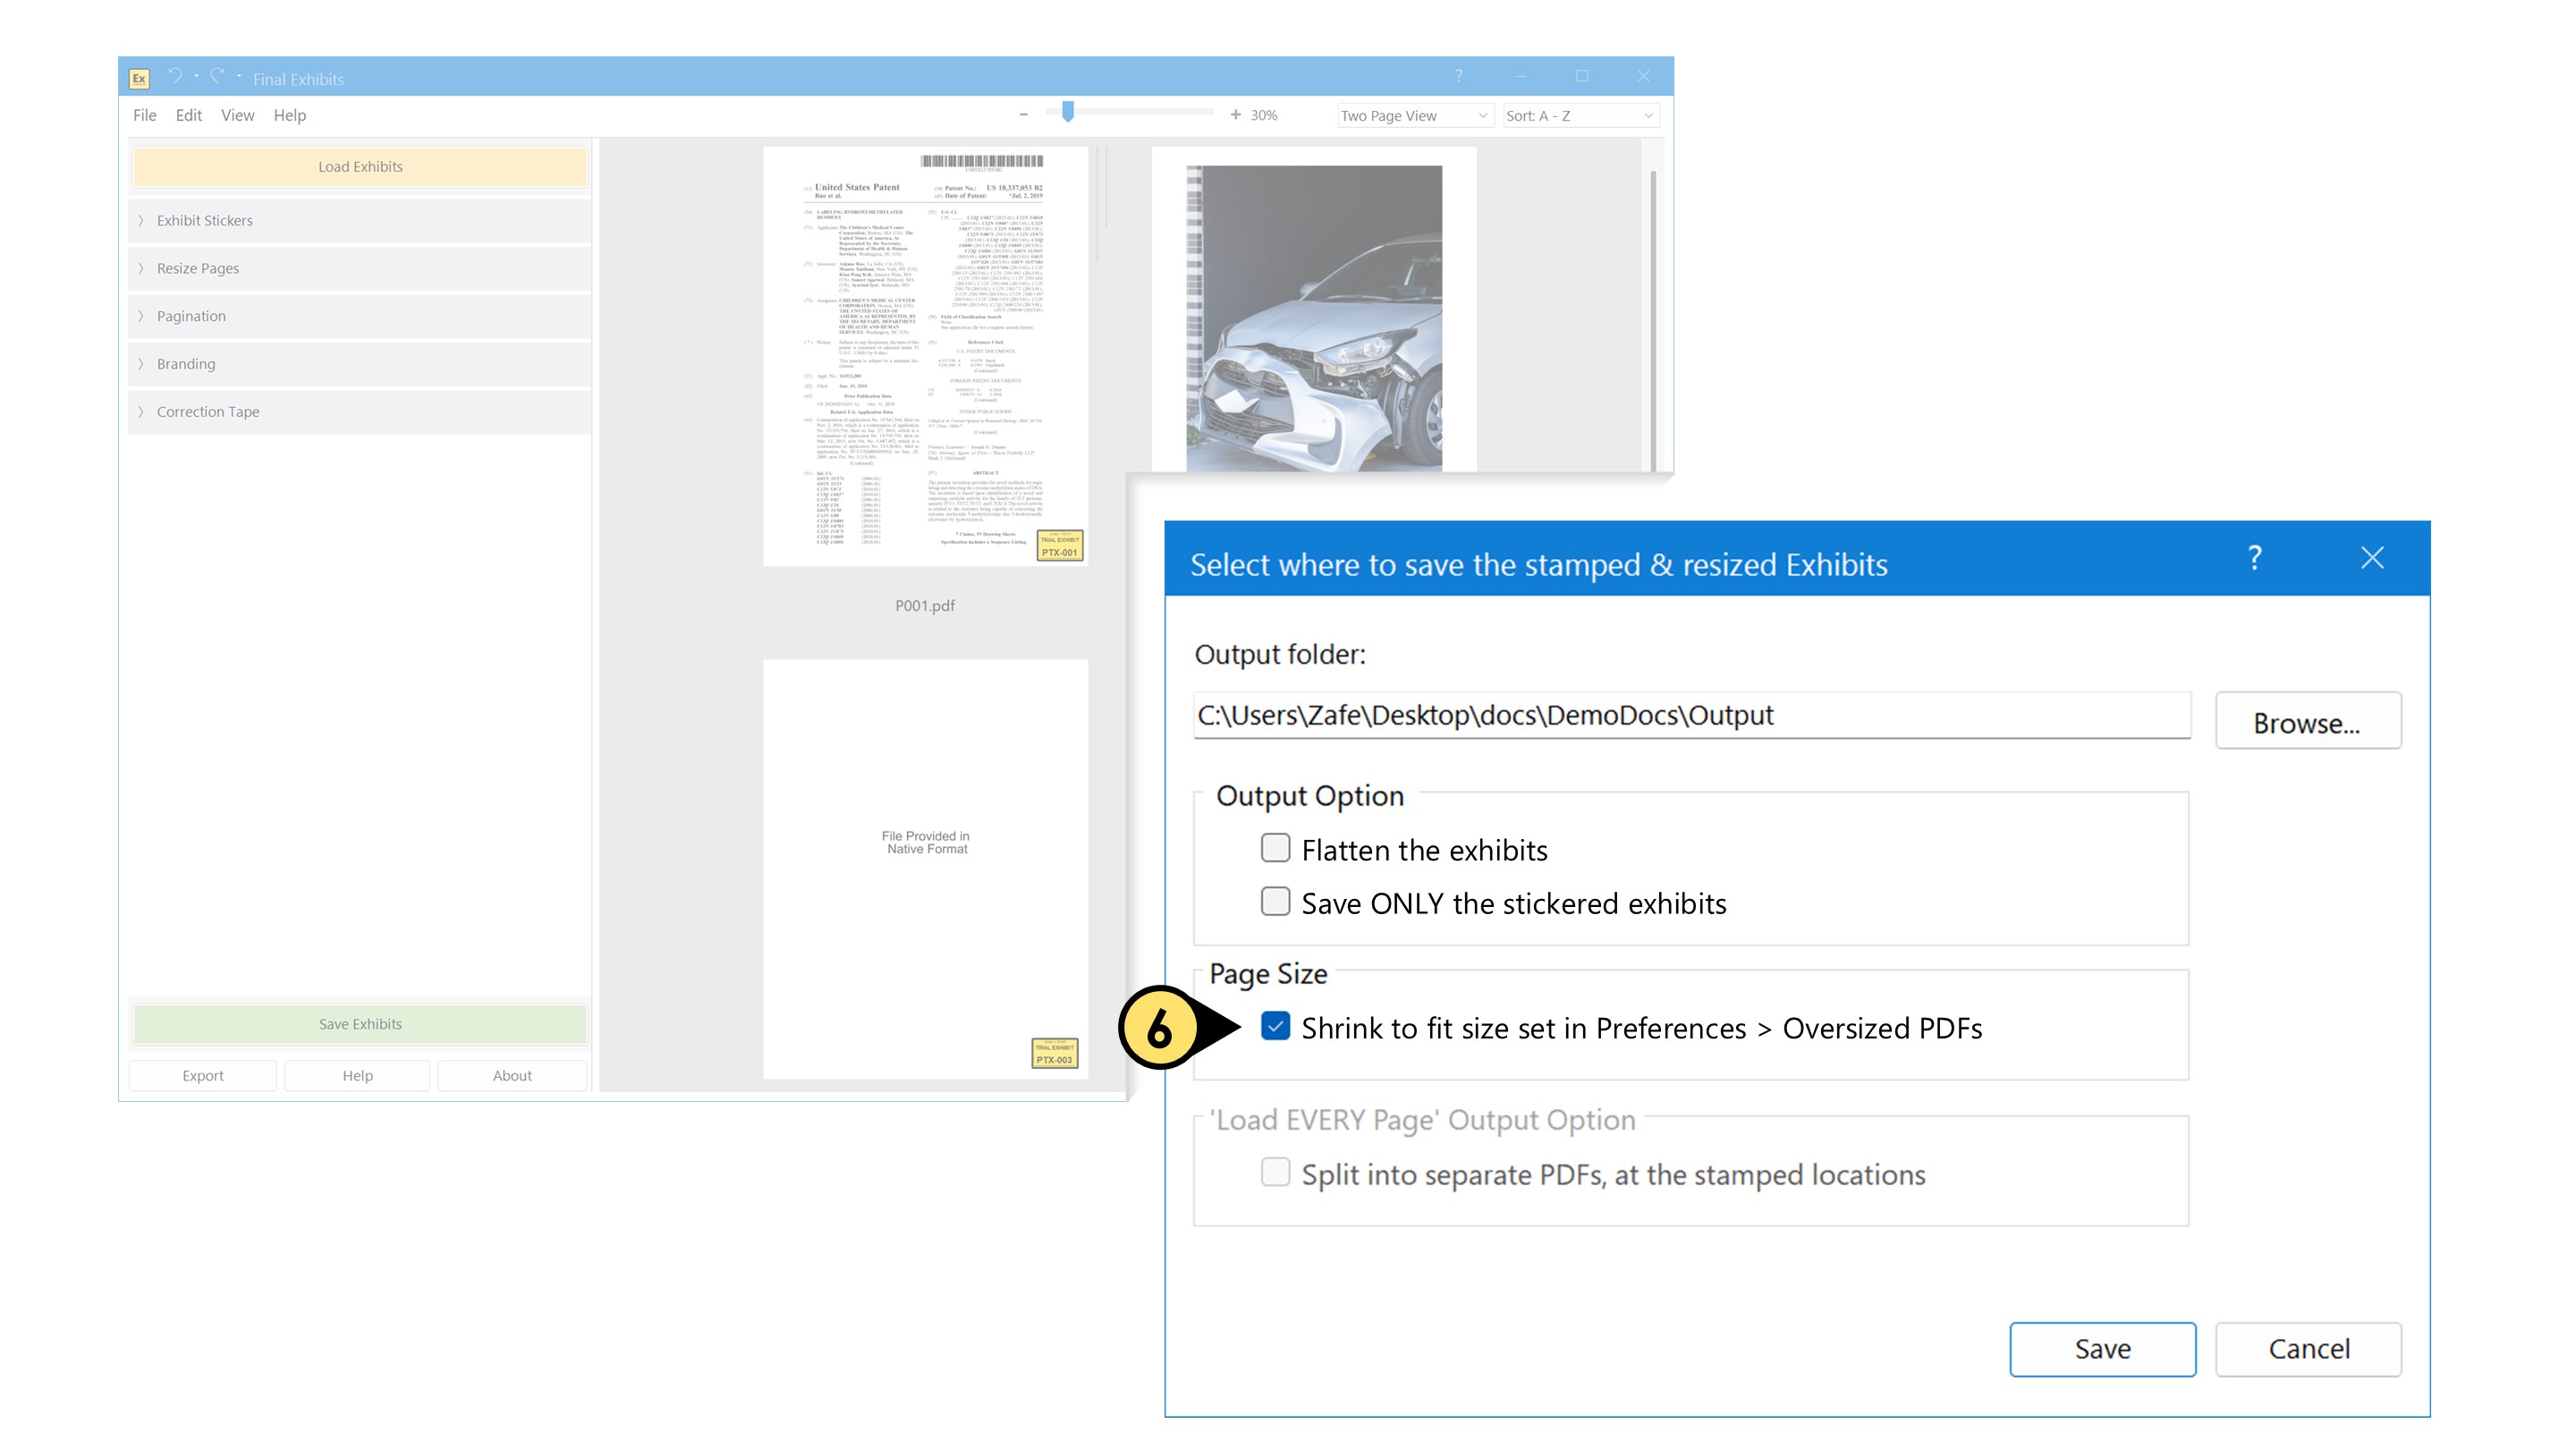Click the main window help question mark

pyautogui.click(x=1458, y=76)
